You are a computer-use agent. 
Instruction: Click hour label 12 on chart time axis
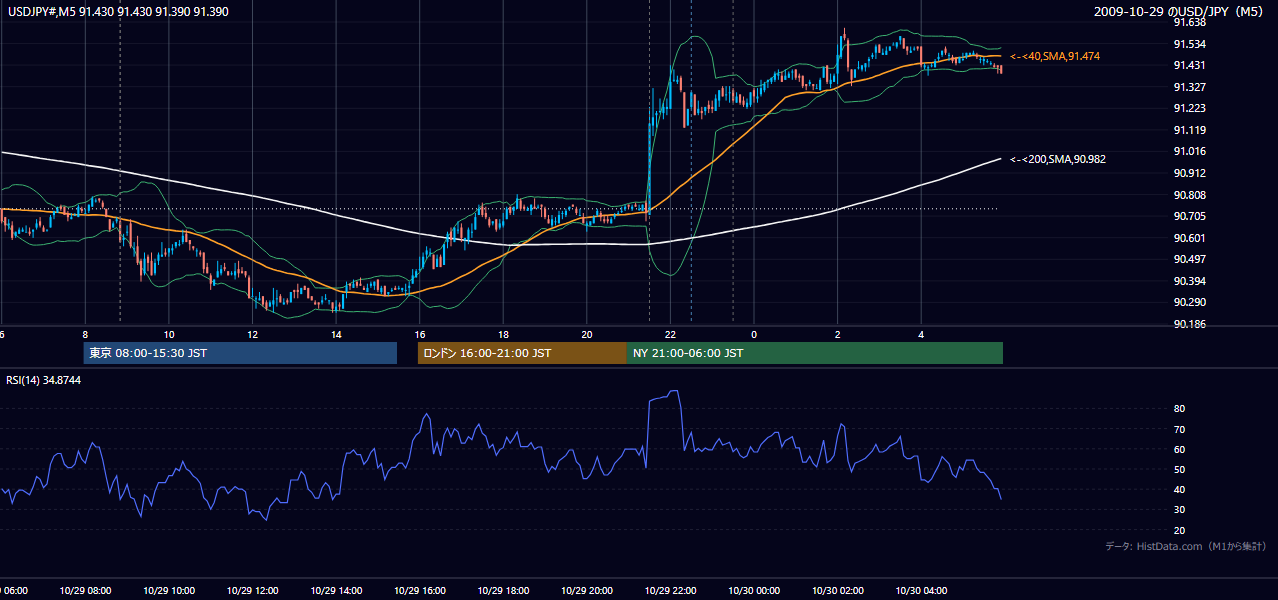(x=253, y=334)
